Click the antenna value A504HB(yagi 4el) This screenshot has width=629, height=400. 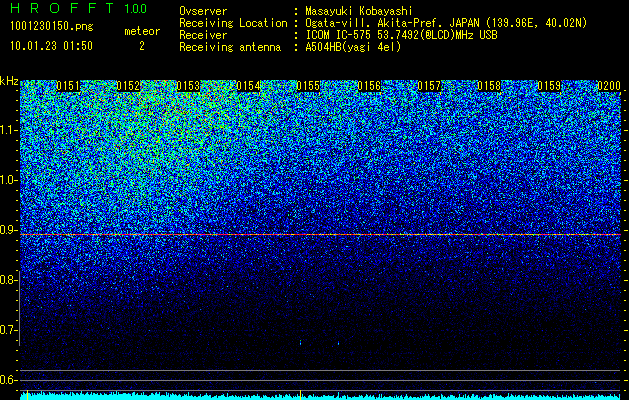click(x=353, y=47)
